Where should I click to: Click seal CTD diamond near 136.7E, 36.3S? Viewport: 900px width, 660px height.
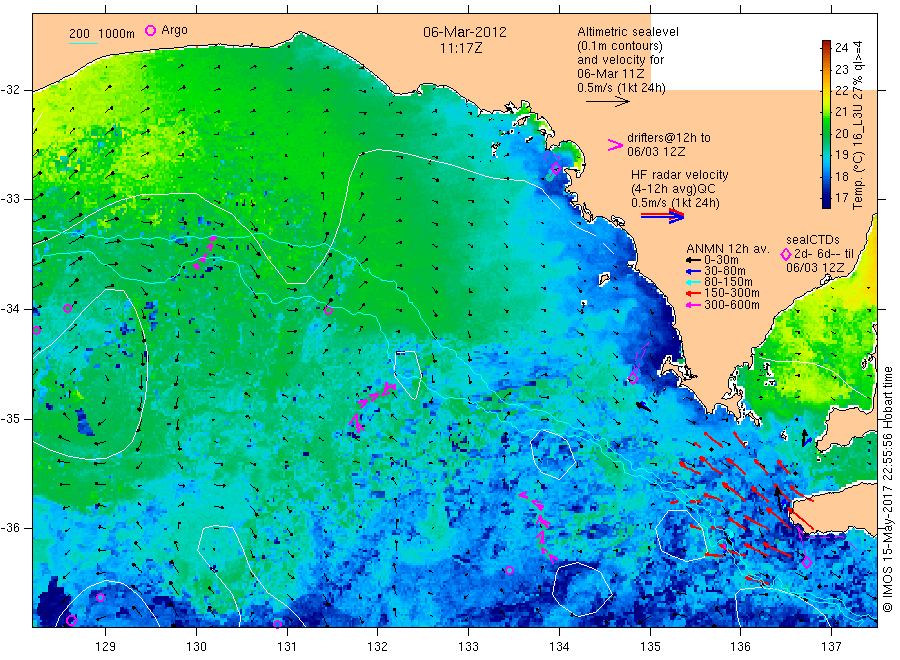(x=806, y=563)
